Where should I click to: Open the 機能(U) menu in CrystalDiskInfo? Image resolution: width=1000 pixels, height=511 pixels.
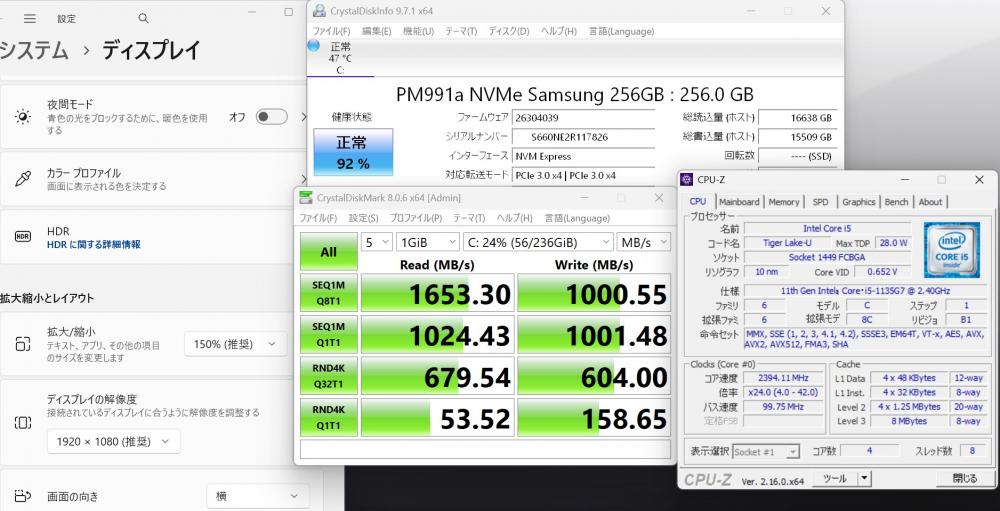(x=418, y=31)
